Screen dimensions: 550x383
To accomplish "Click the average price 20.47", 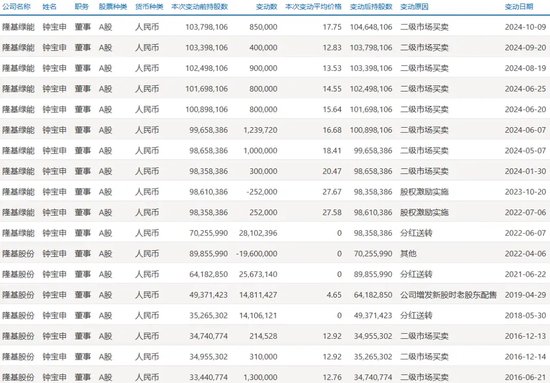I will (332, 171).
